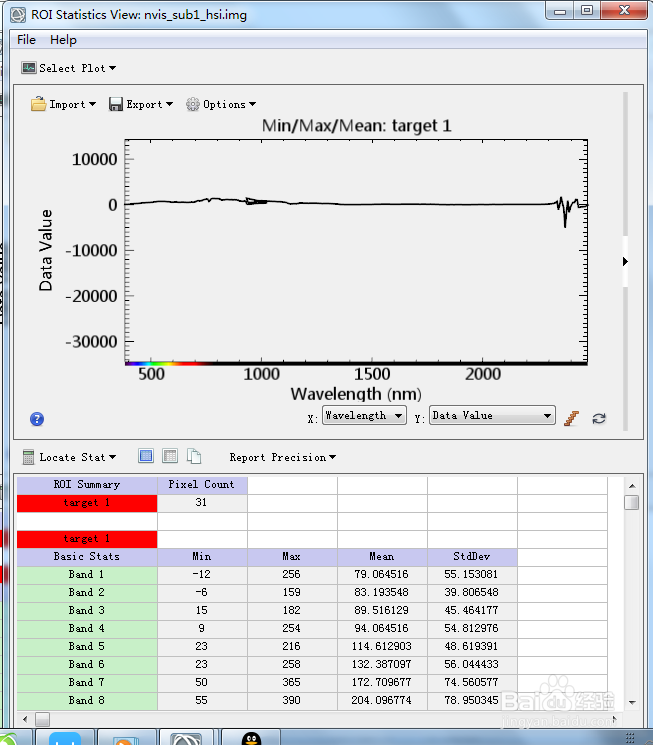
Task: Expand the Options gear dropdown
Action: [221, 104]
